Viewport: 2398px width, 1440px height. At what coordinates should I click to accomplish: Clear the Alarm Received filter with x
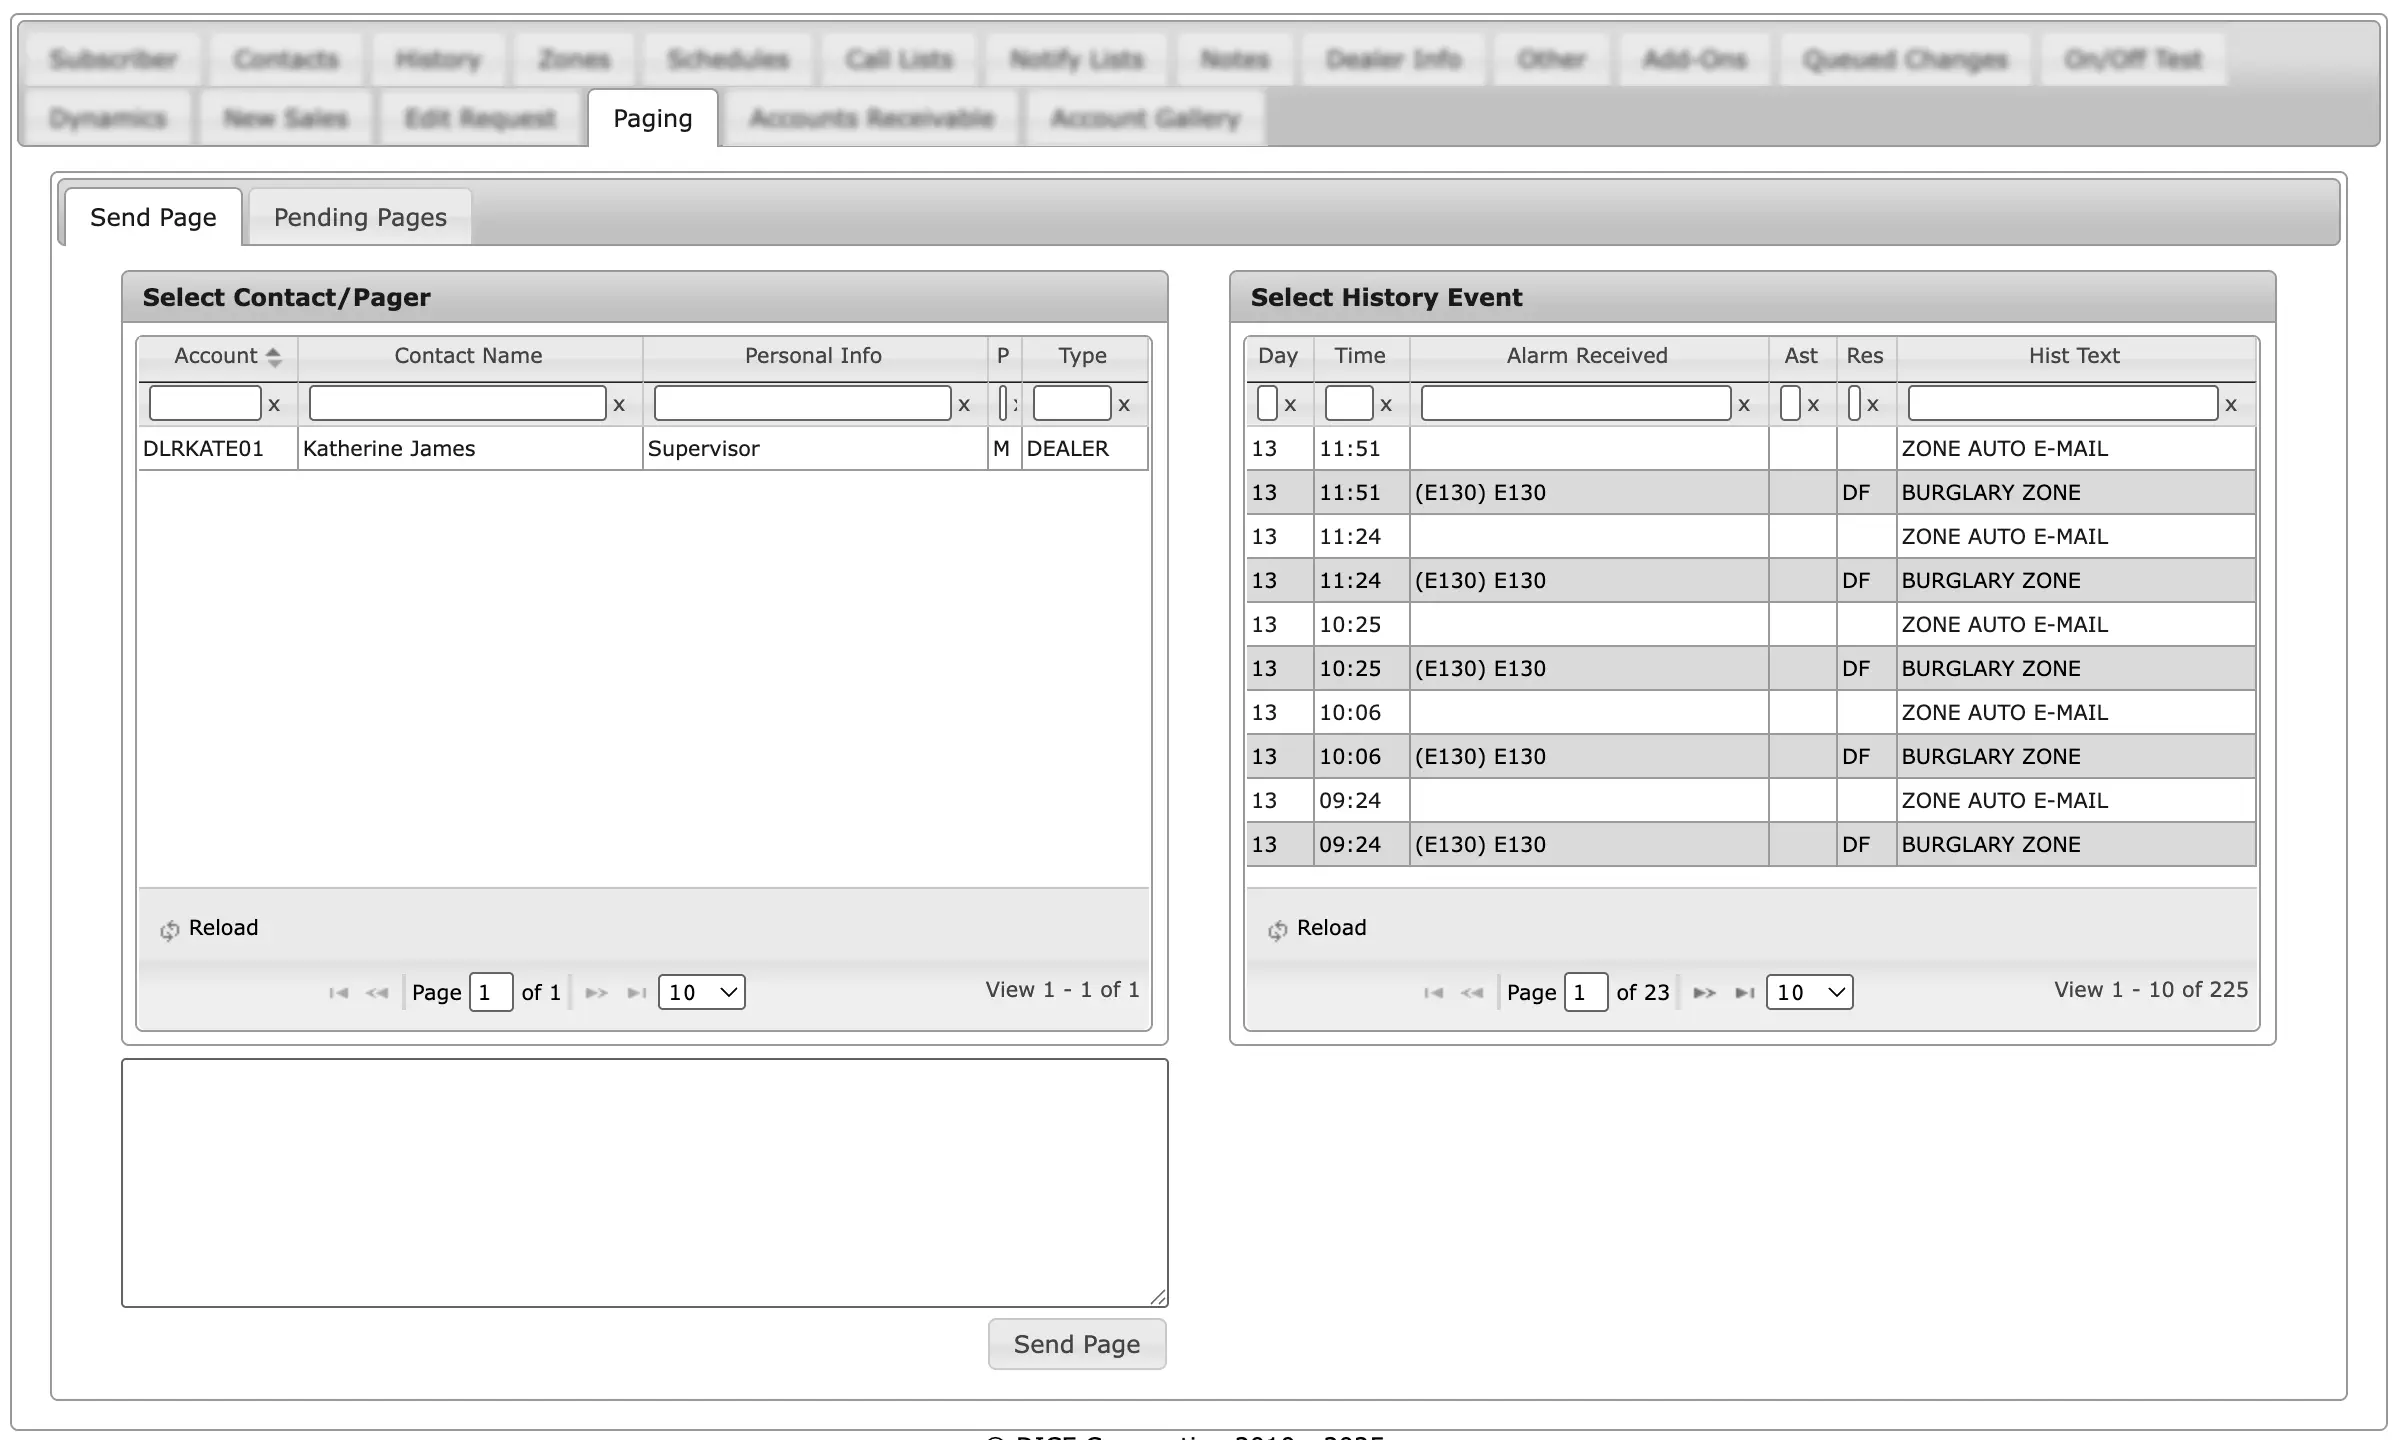coord(1744,405)
